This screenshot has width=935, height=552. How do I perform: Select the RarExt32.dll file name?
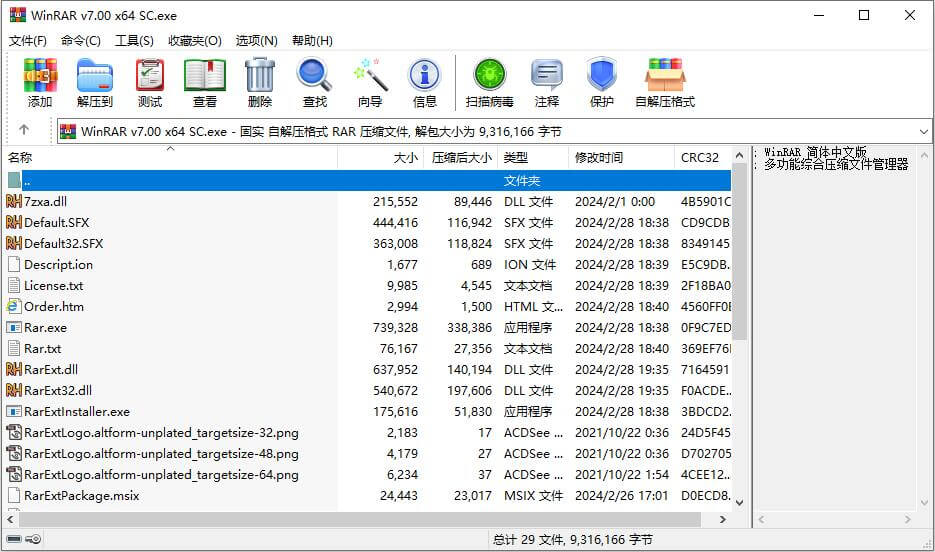tap(58, 390)
